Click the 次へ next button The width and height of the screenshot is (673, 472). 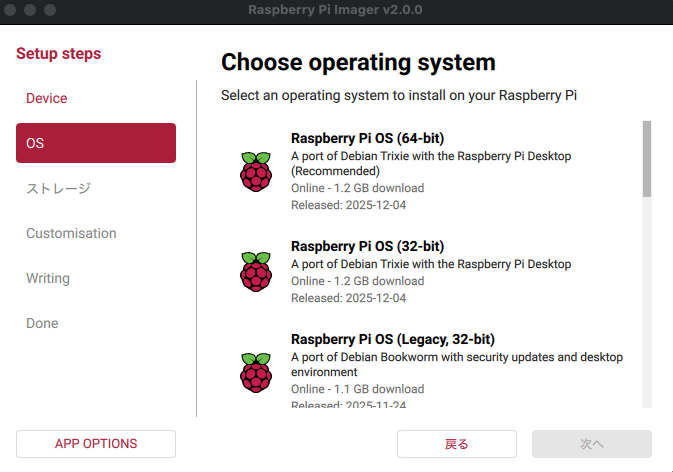point(592,444)
